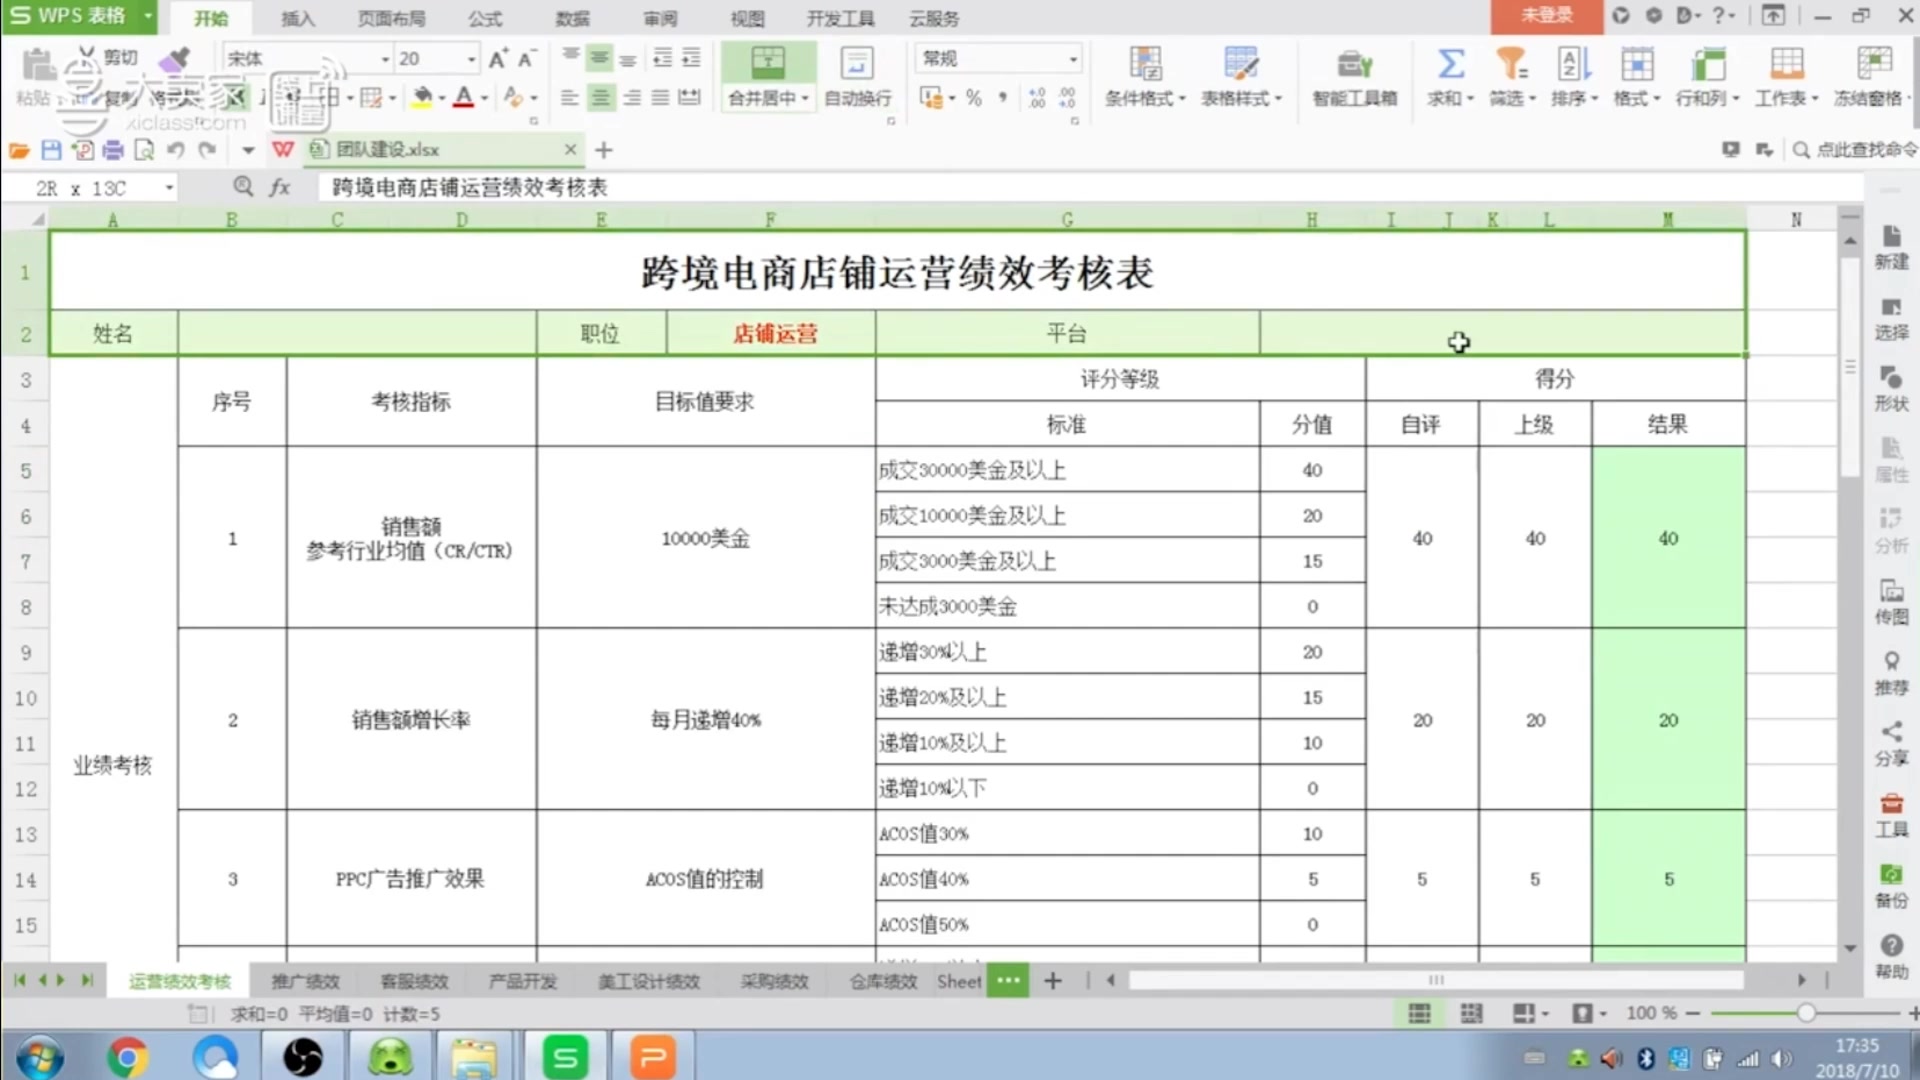Switch to the 公式 ribbon tab
This screenshot has width=1920, height=1080.
point(485,18)
